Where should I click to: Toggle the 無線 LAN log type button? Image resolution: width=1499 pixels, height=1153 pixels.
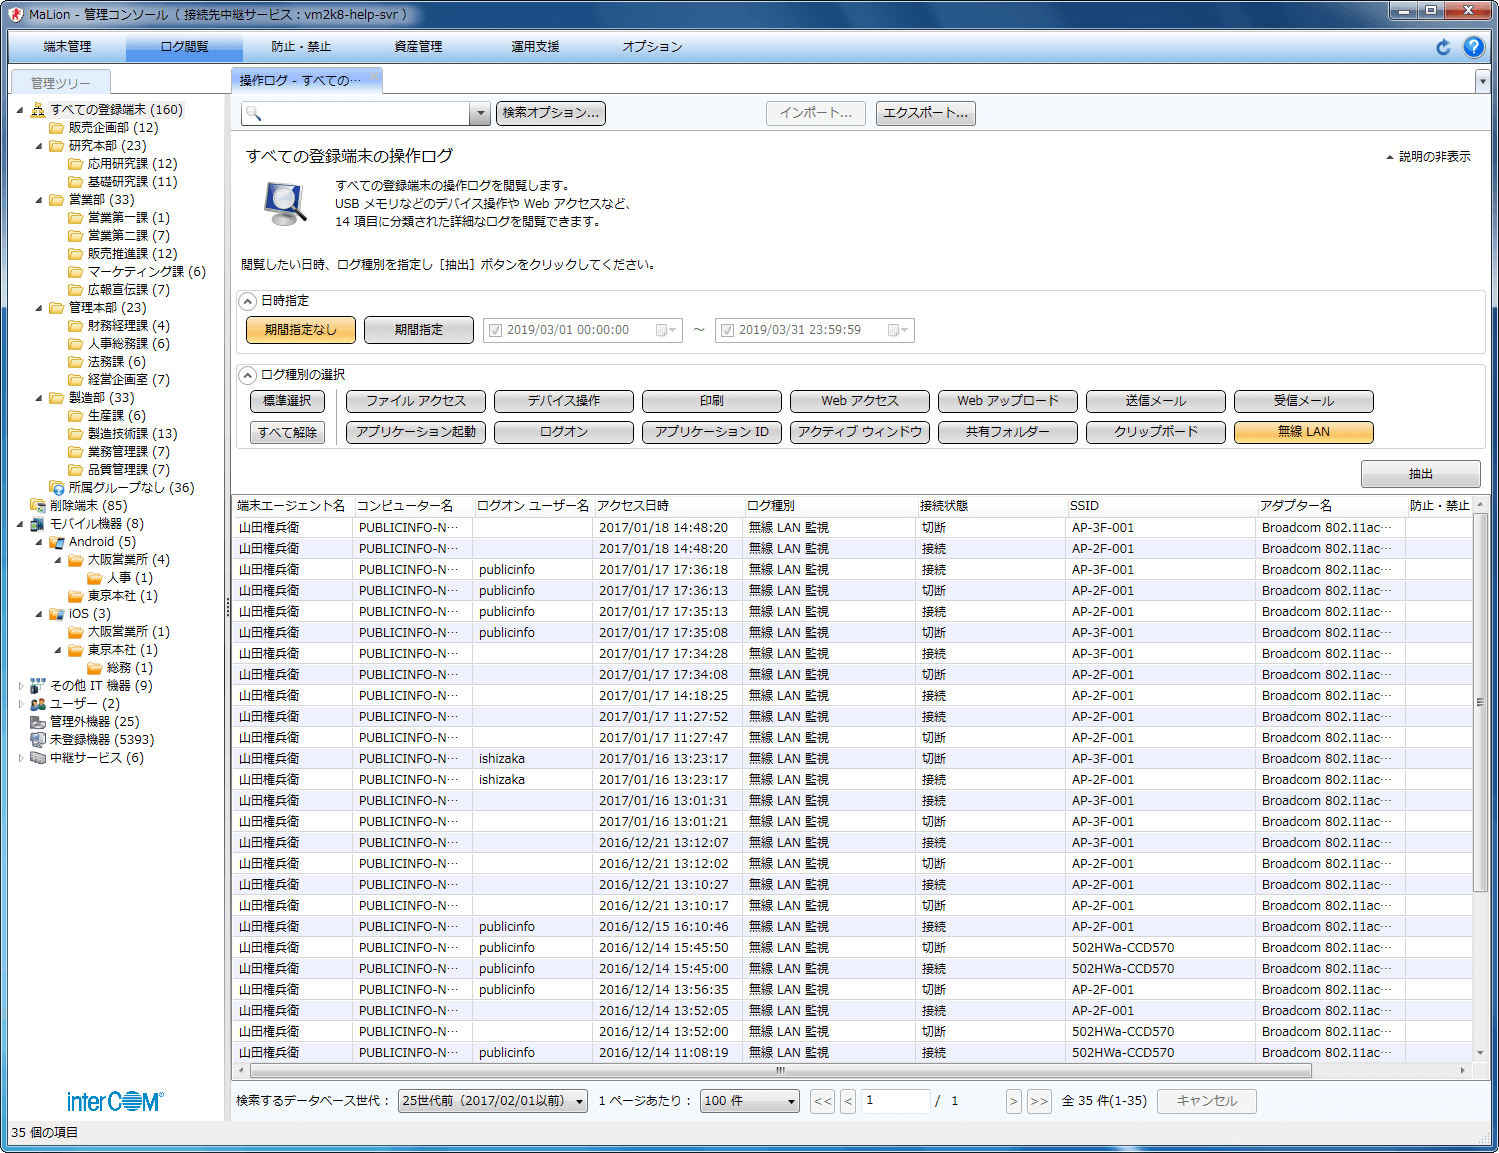click(1303, 432)
